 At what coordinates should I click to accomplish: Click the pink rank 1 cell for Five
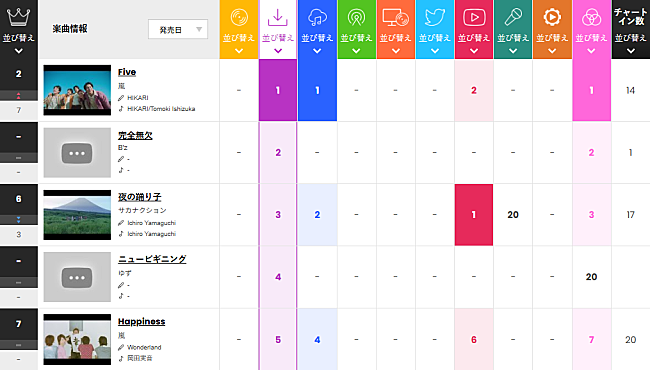point(592,90)
